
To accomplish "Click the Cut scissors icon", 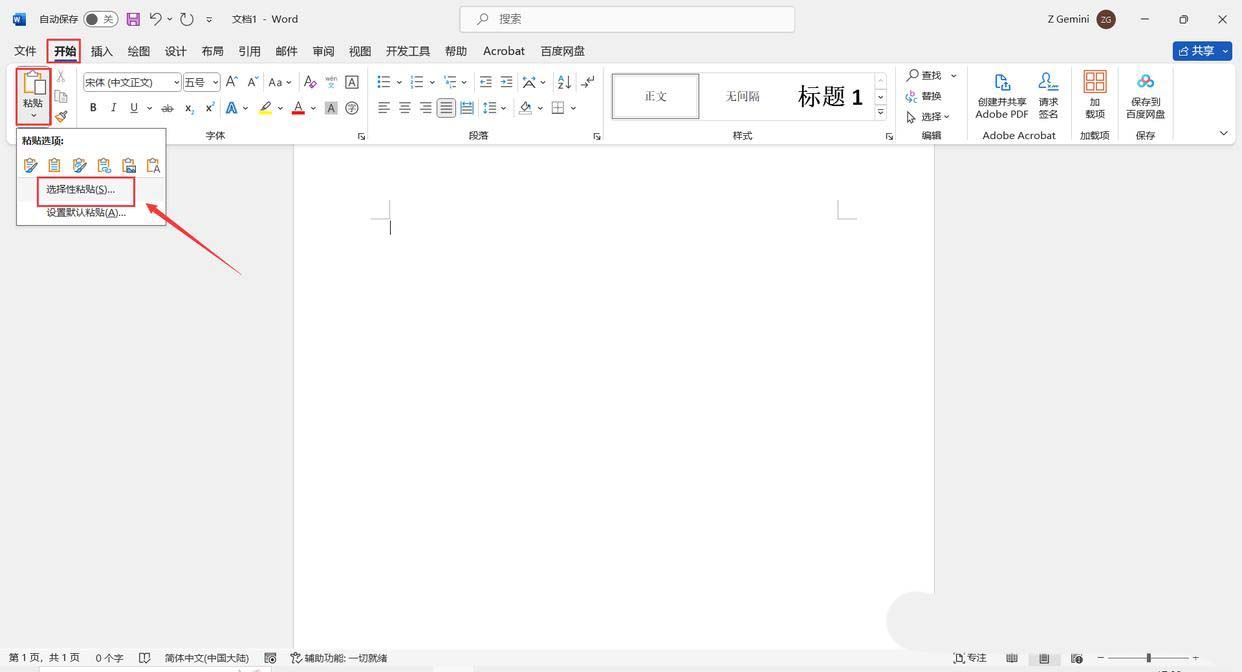I will point(61,77).
